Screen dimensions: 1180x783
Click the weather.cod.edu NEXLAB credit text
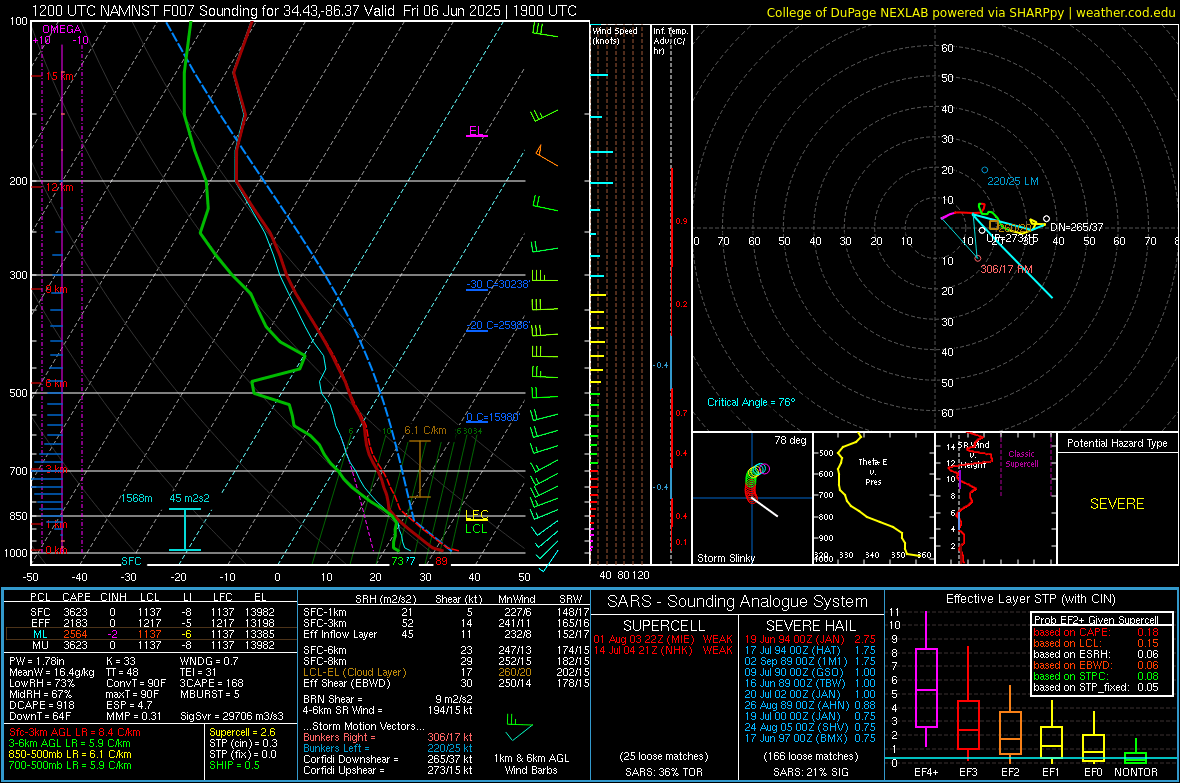coord(970,12)
